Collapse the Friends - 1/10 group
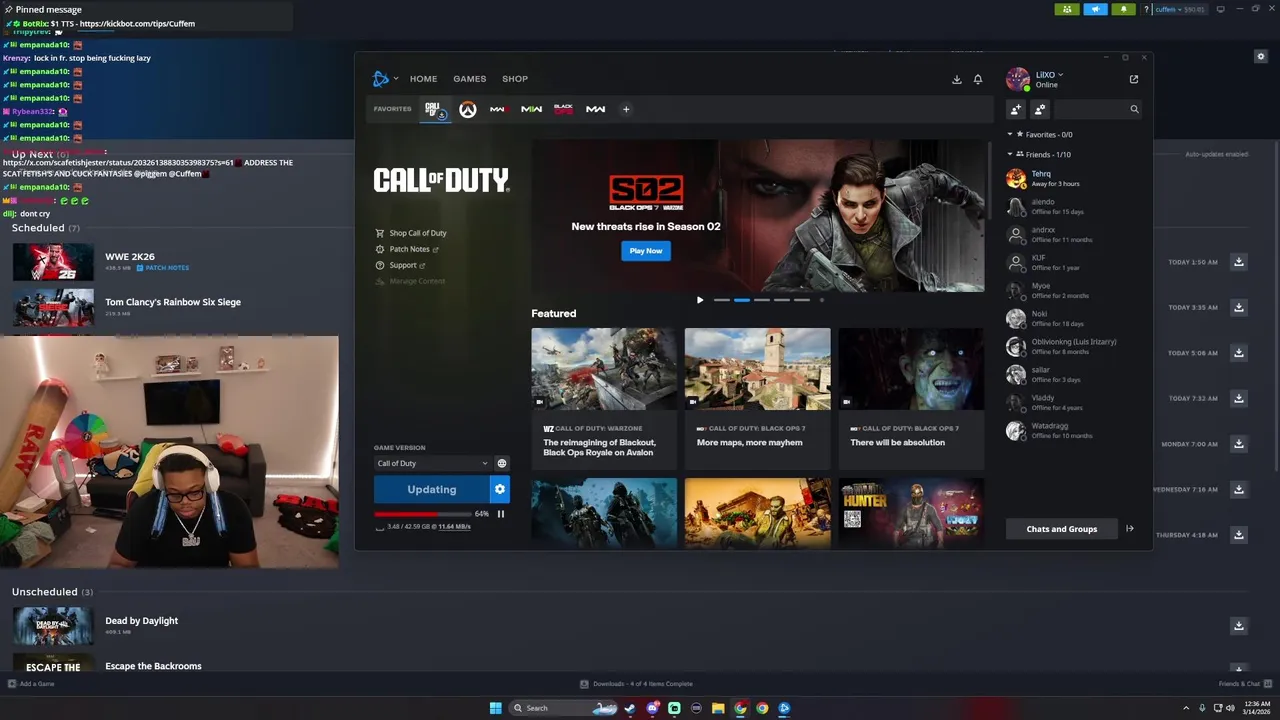Viewport: 1280px width, 720px height. tap(1010, 154)
